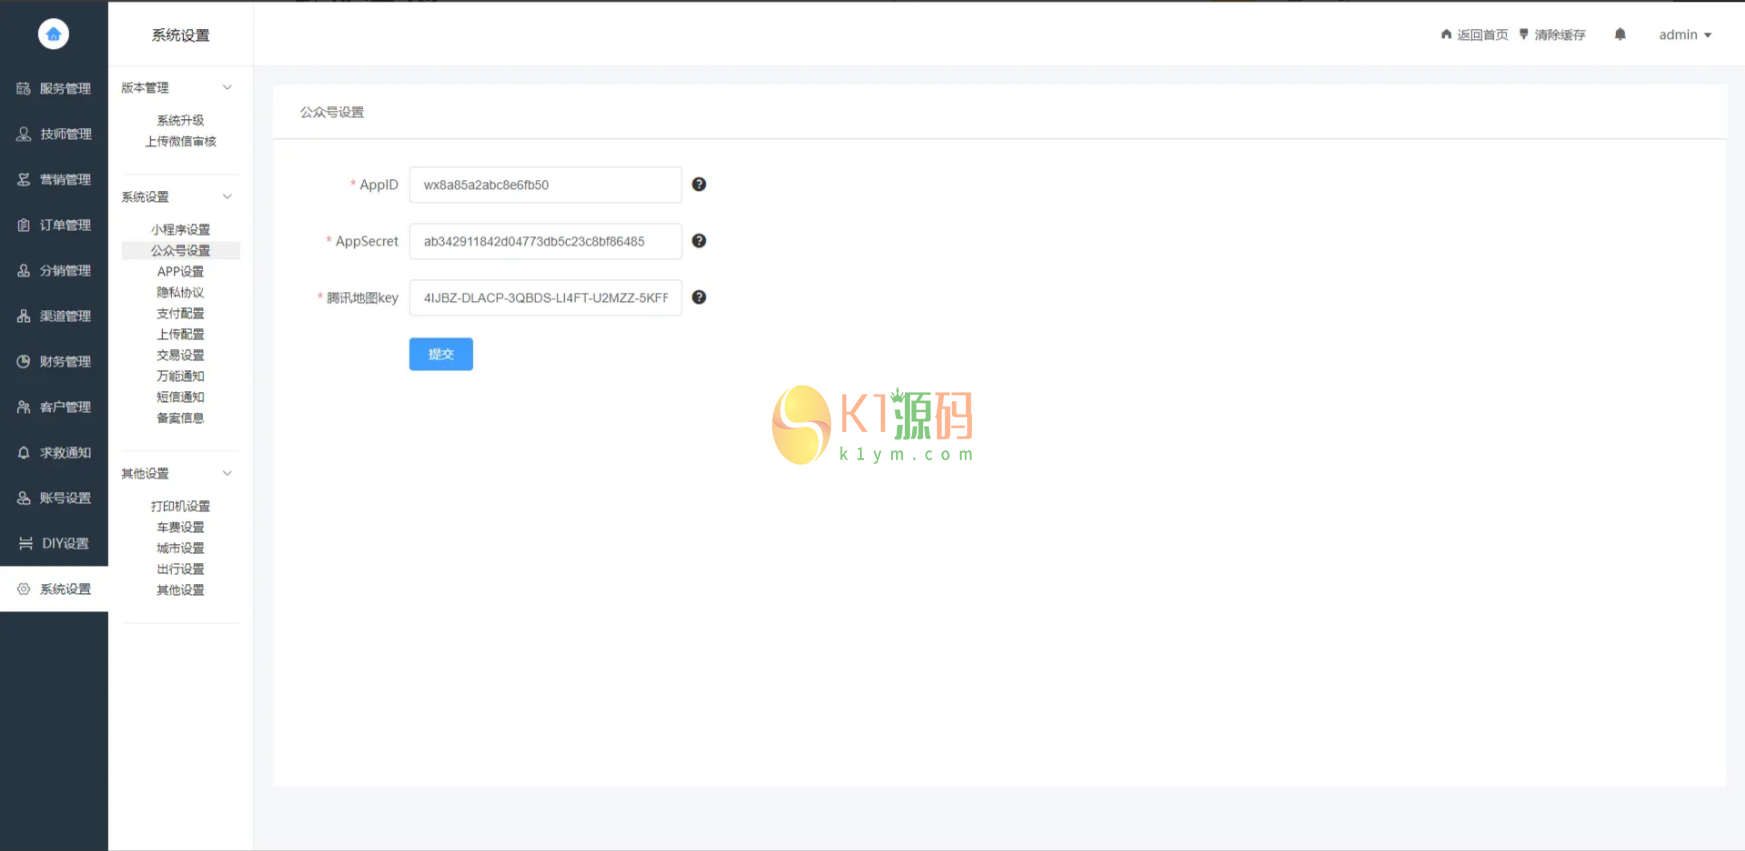Open the admin account dropdown
The height and width of the screenshot is (851, 1745).
pos(1685,34)
